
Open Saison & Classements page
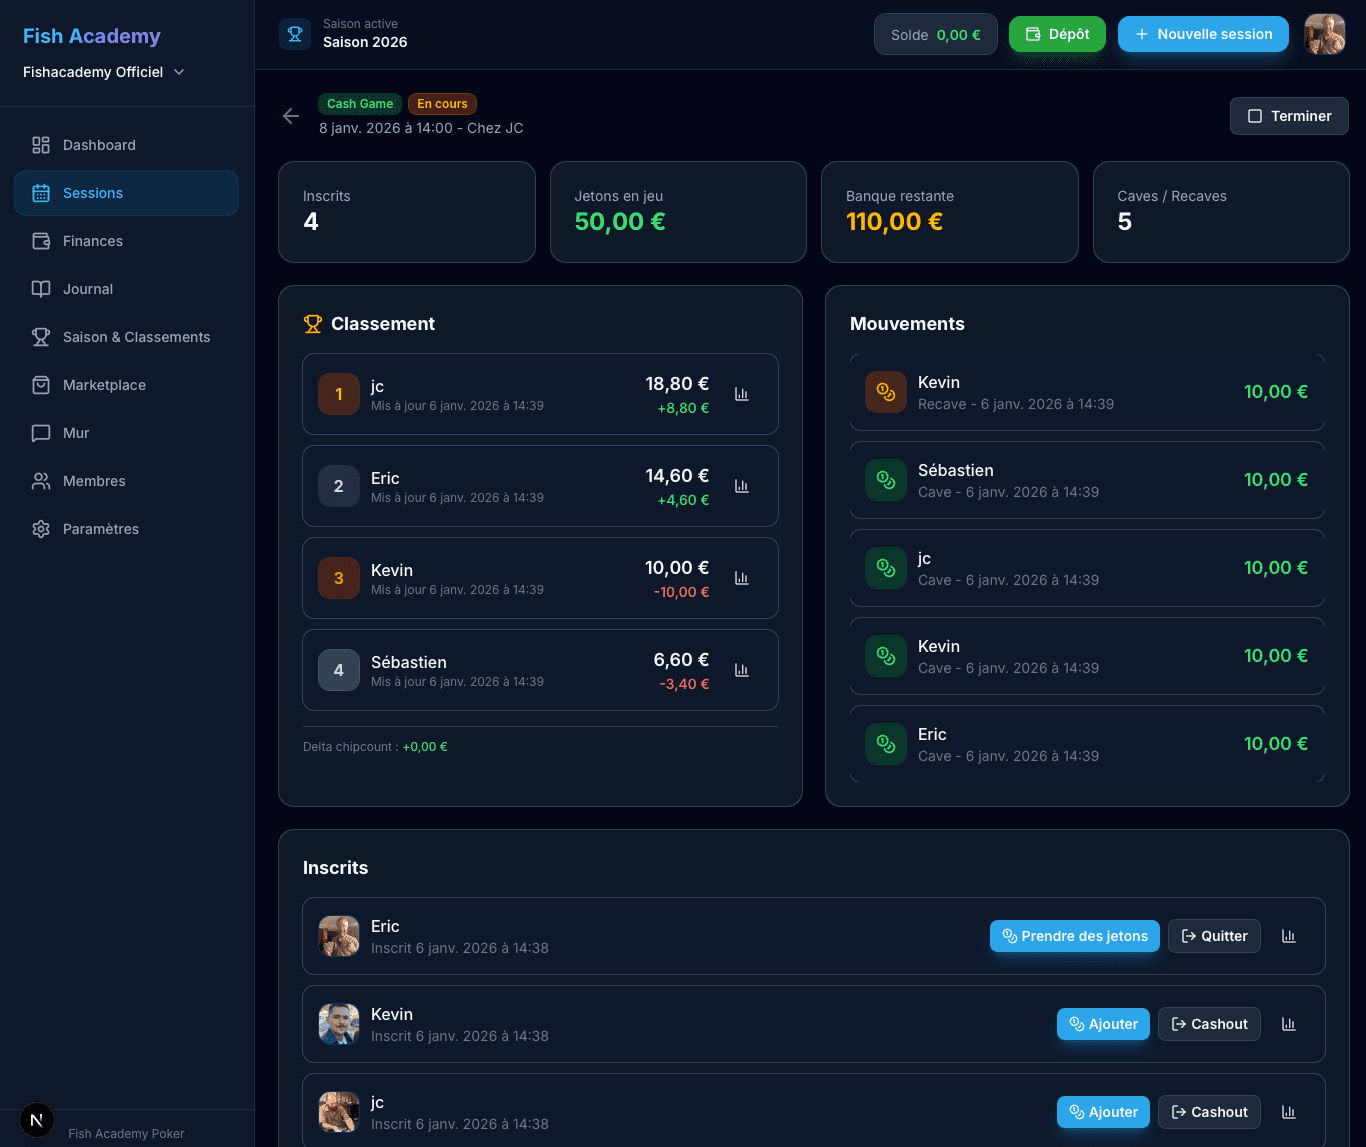(136, 337)
